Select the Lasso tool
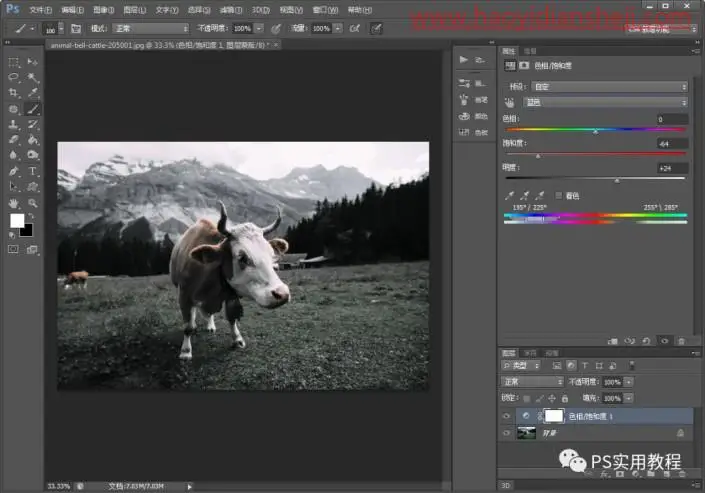The width and height of the screenshot is (705, 493). tap(13, 77)
